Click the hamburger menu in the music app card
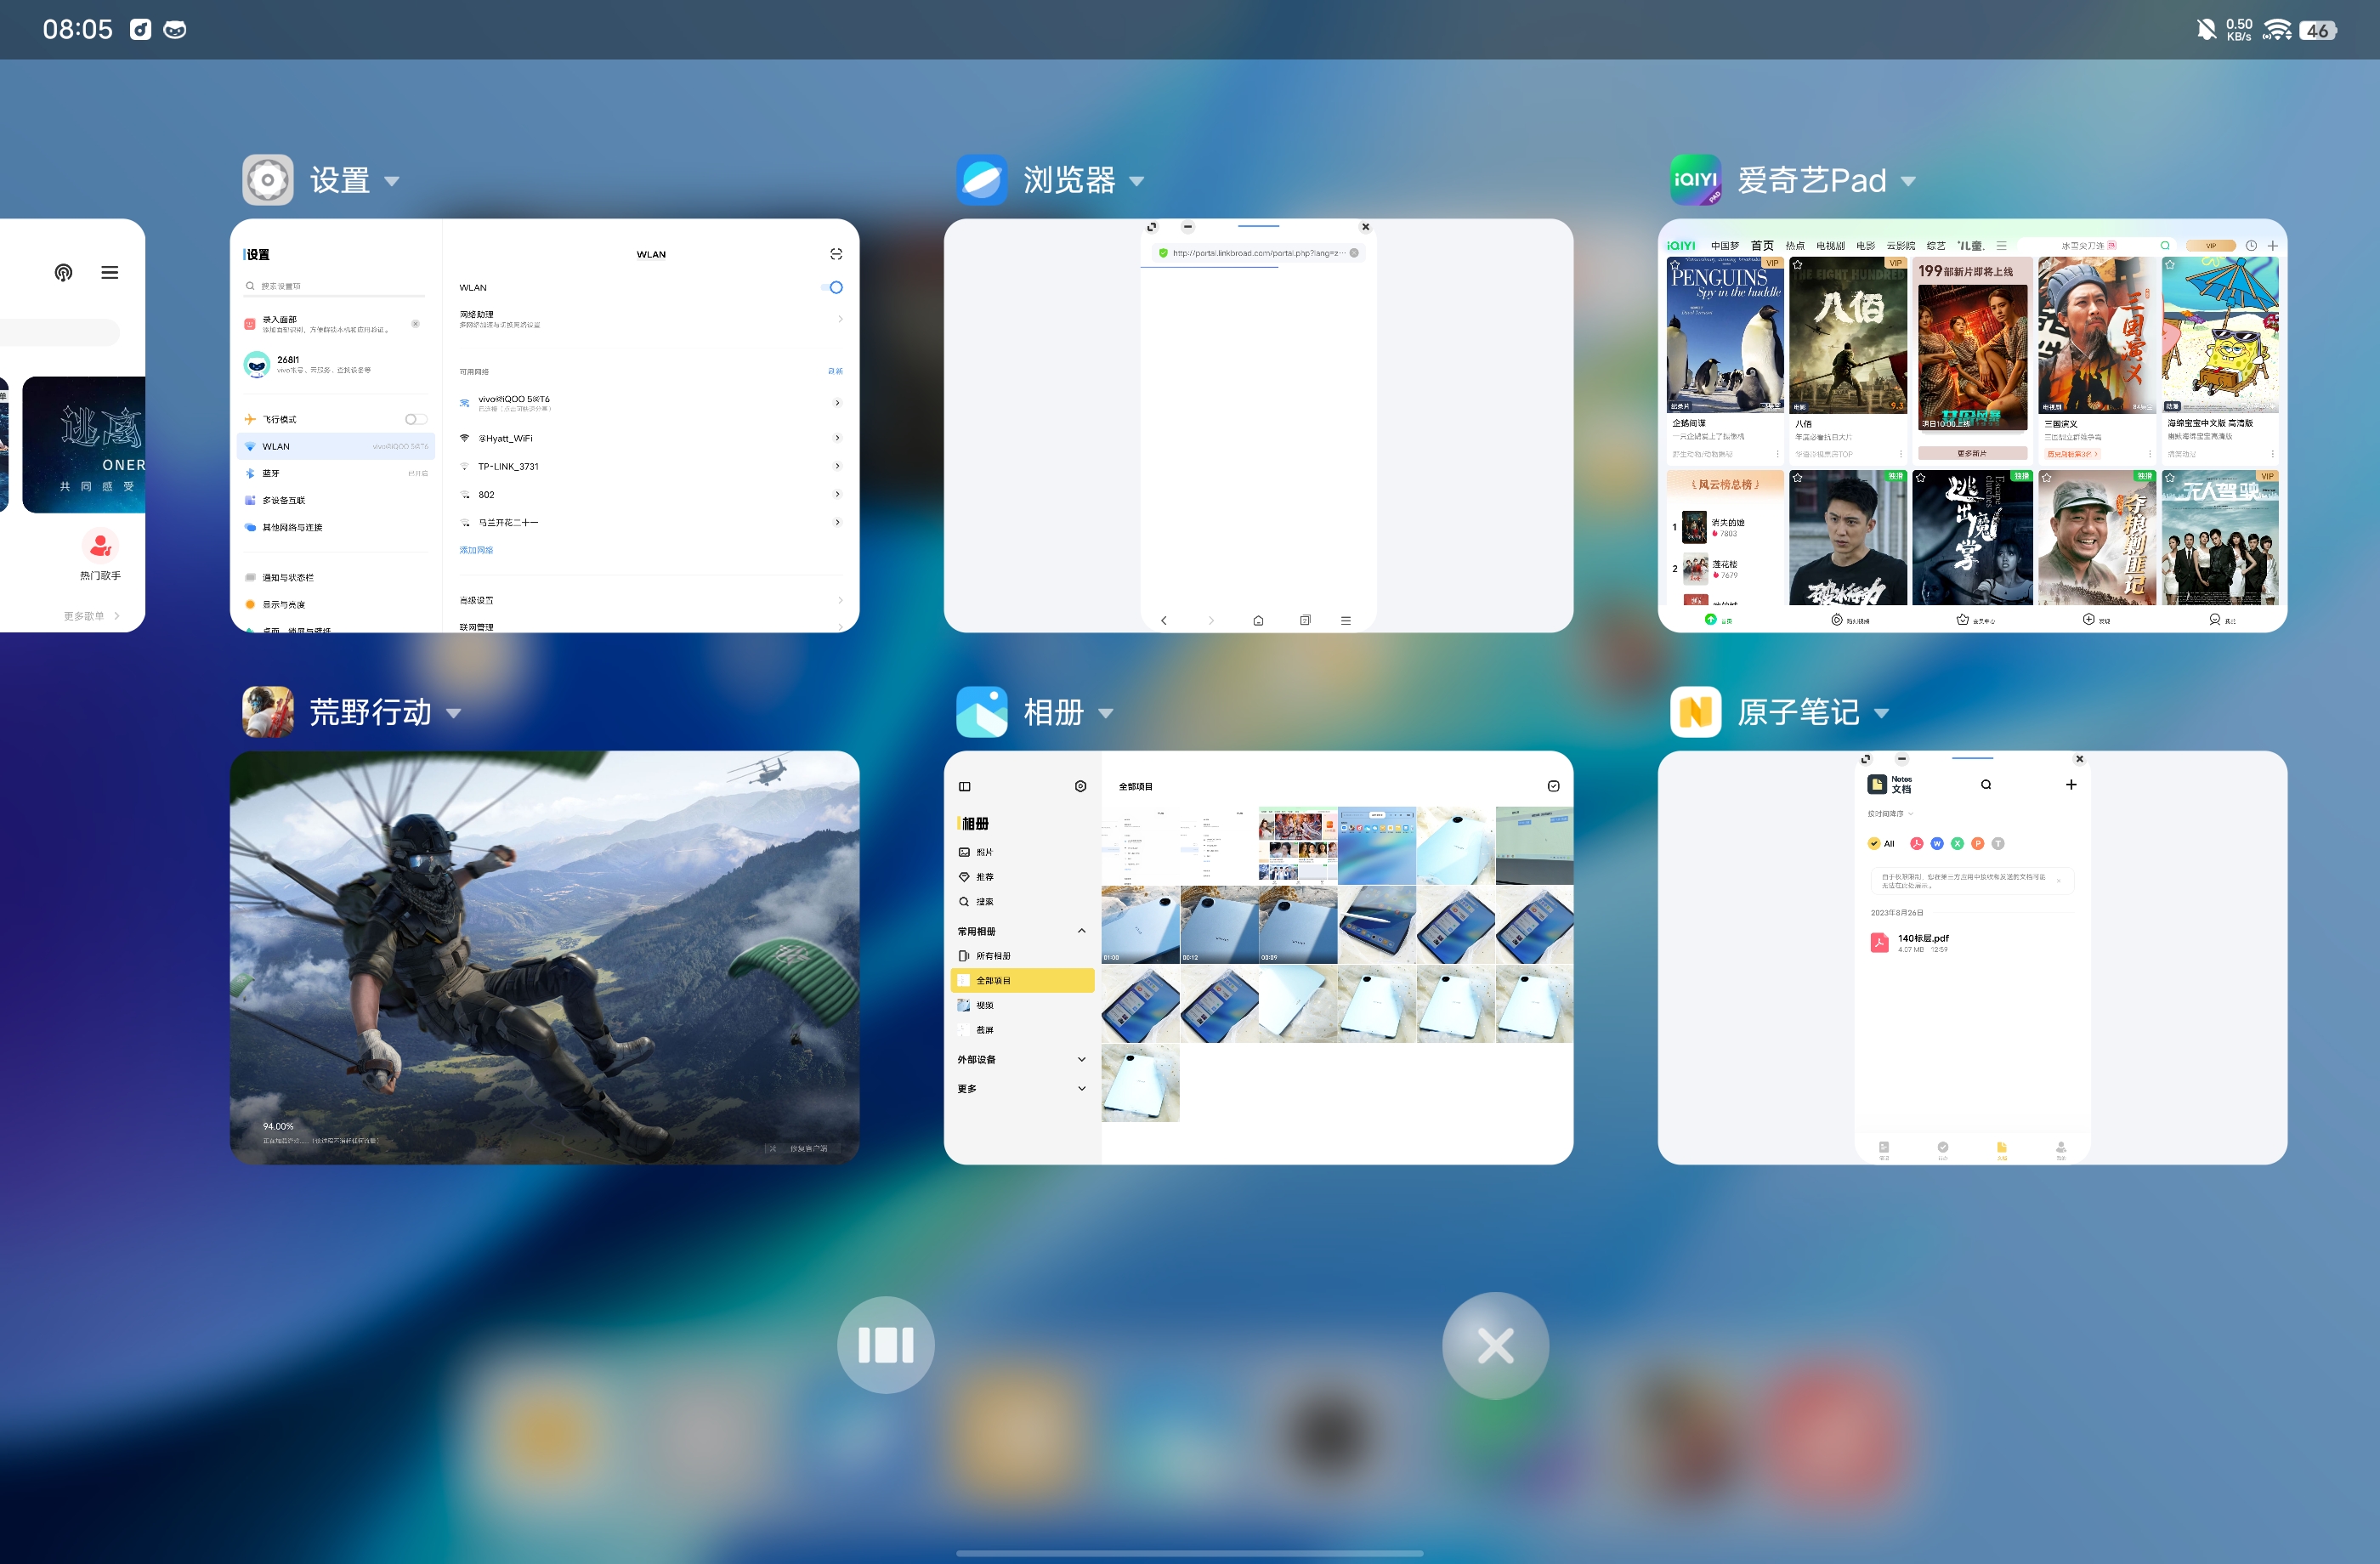 click(x=110, y=272)
